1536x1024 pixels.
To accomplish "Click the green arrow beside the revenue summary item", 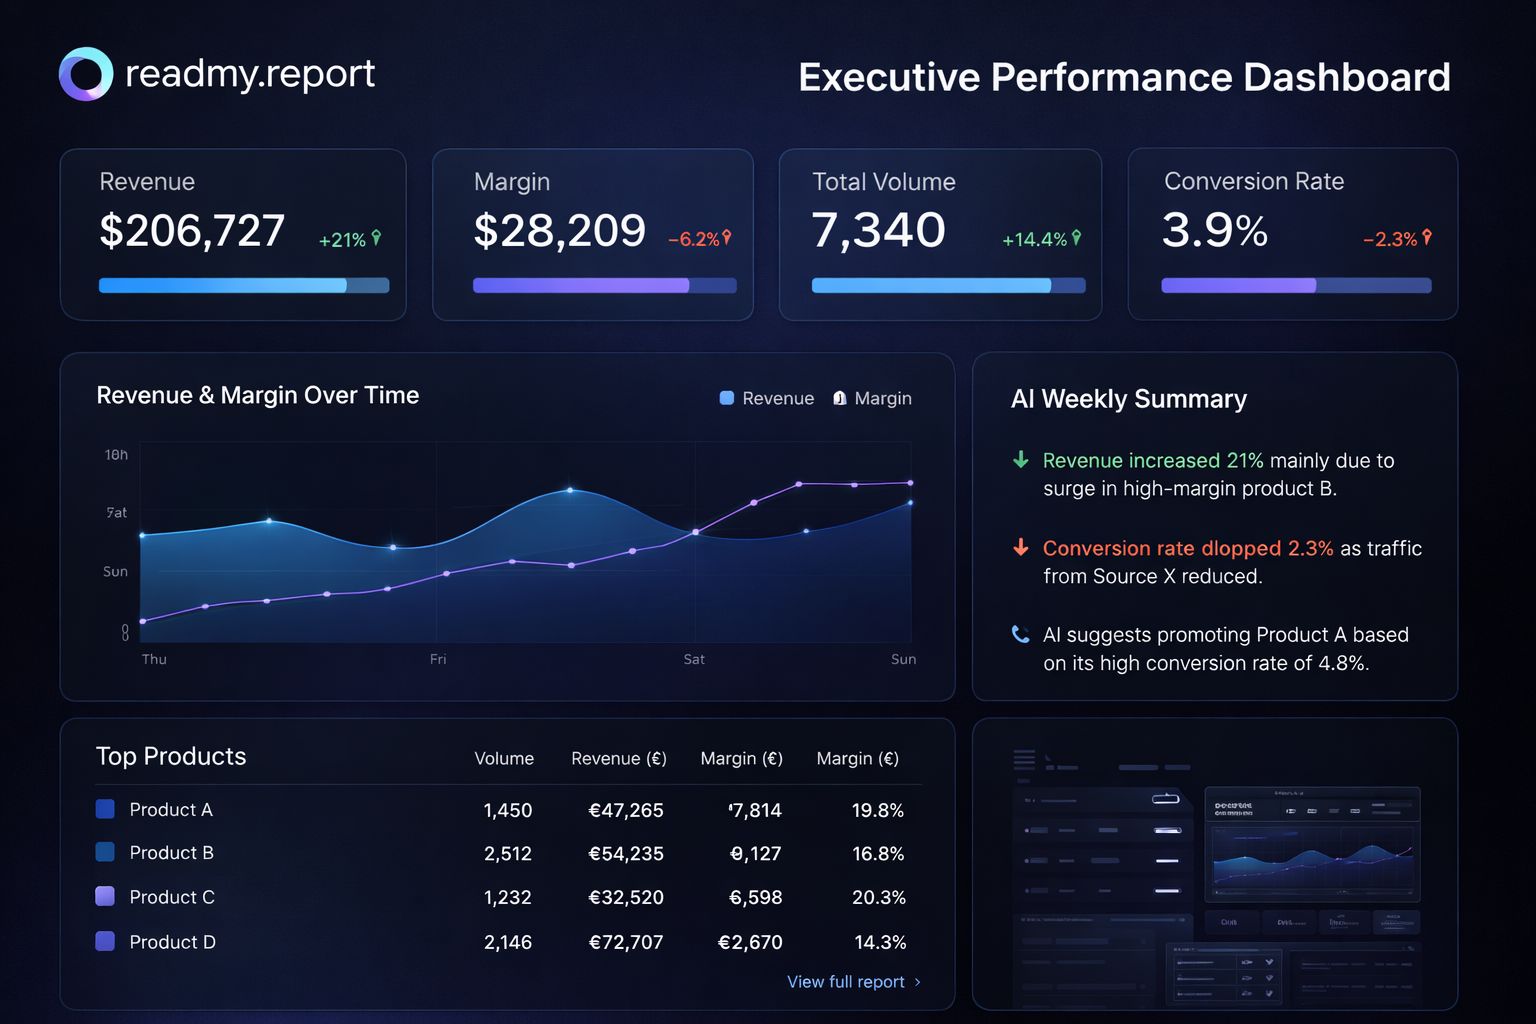I will (x=1020, y=460).
